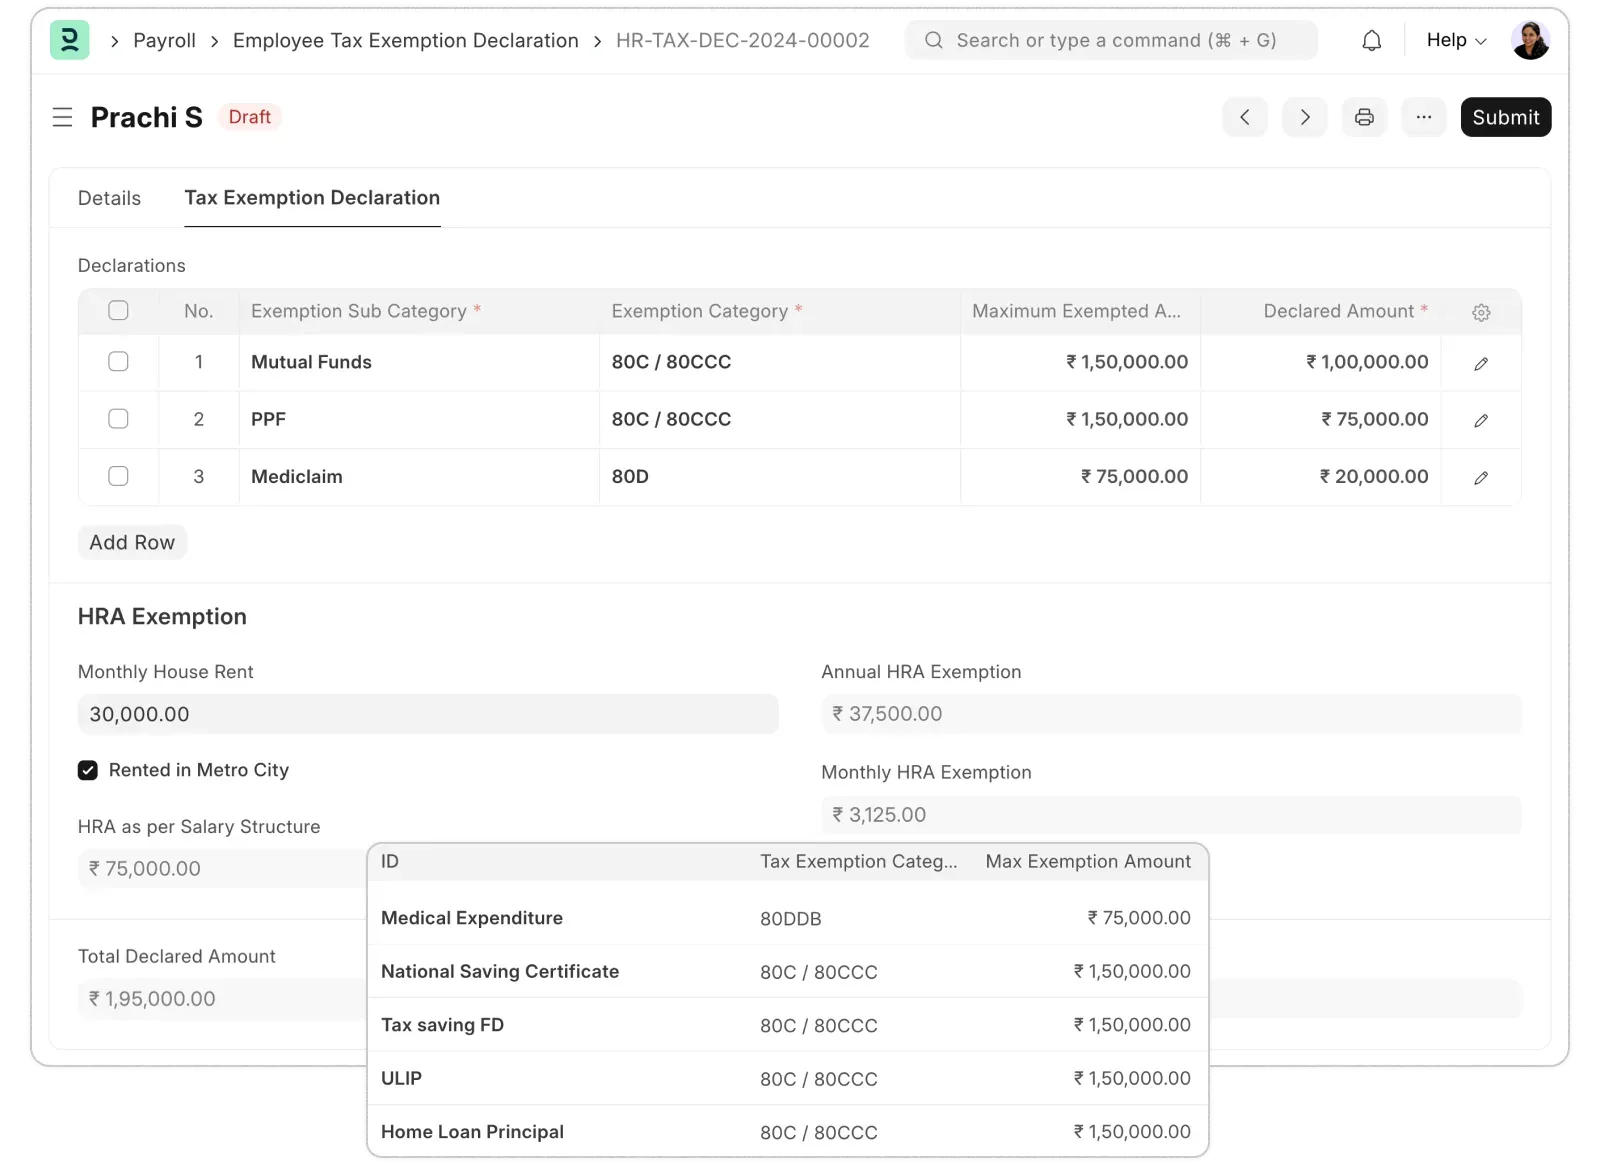Click the Monthly House Rent field

[428, 714]
